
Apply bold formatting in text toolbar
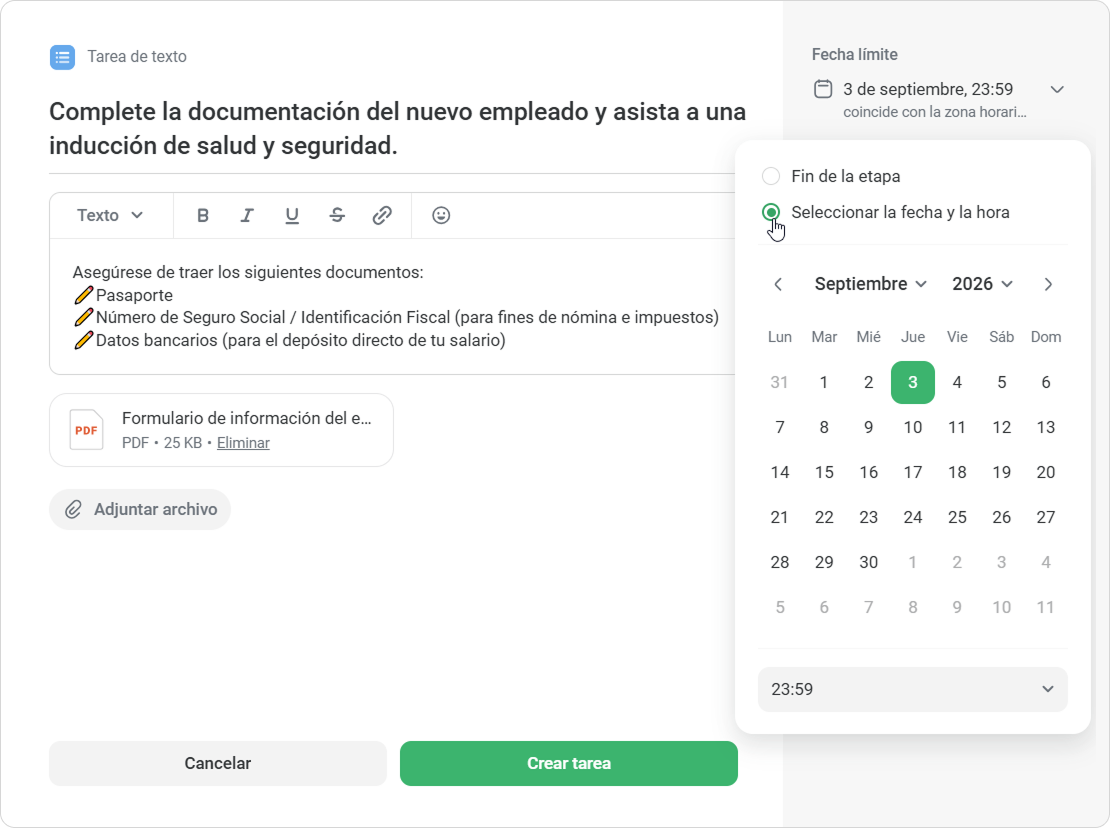pos(202,215)
